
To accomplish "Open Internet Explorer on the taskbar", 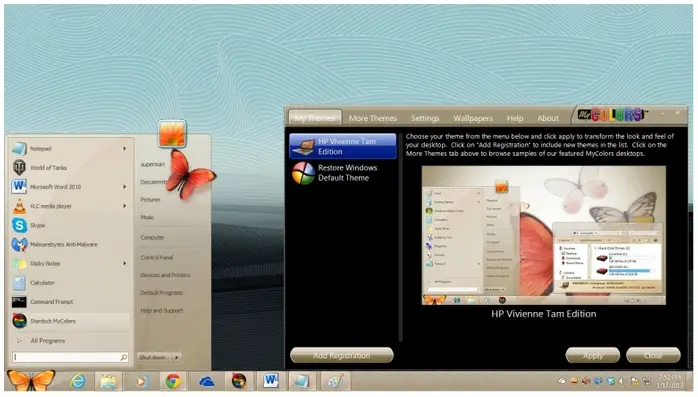I will pyautogui.click(x=78, y=381).
